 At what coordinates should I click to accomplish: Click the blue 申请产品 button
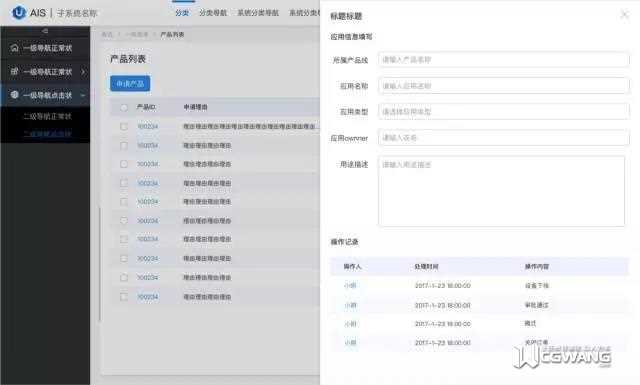(130, 84)
